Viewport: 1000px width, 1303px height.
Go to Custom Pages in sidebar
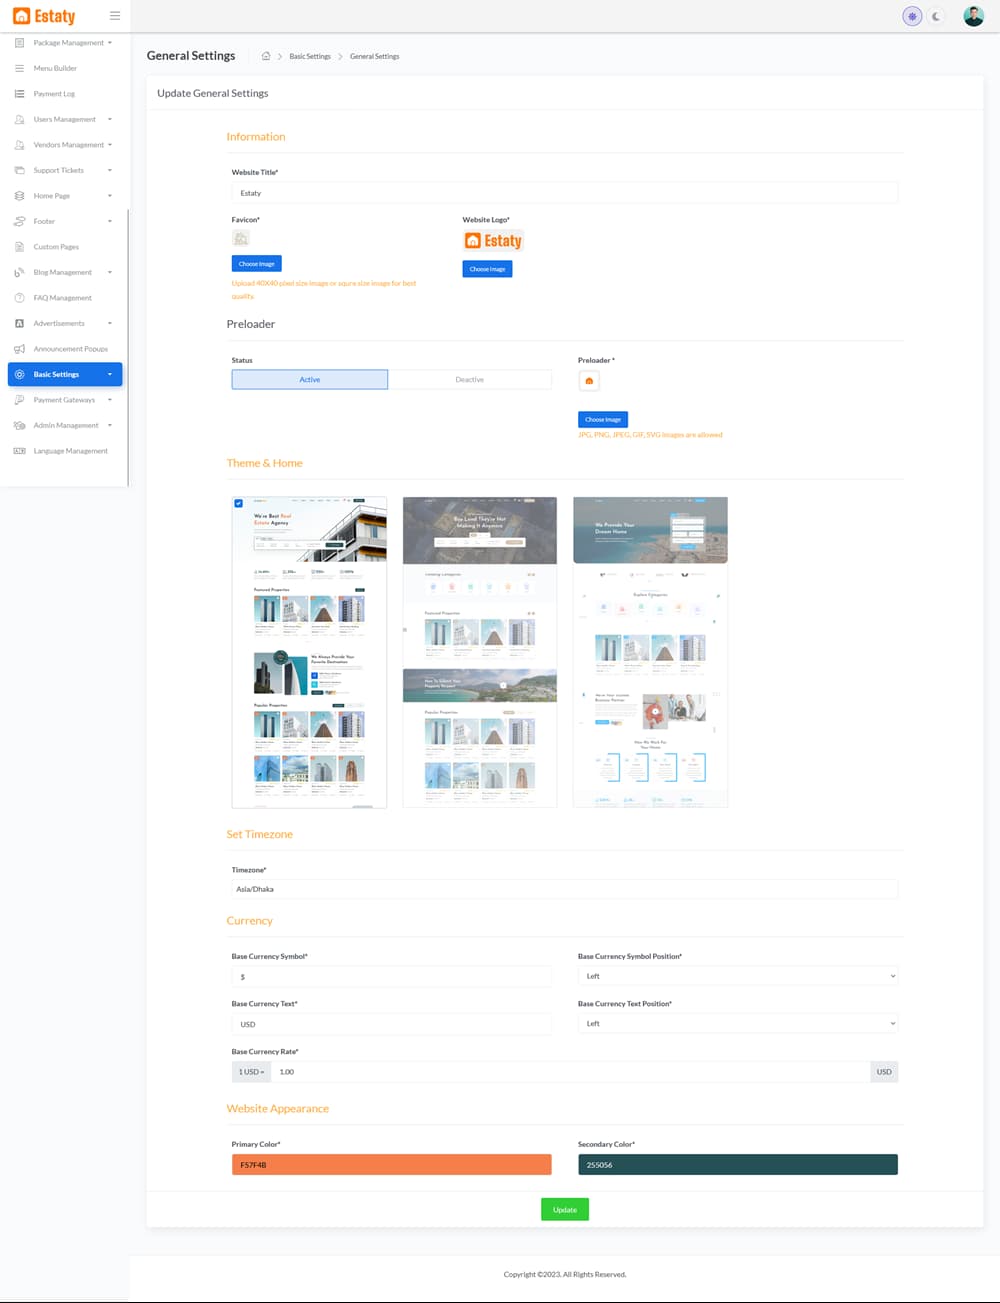click(x=56, y=247)
